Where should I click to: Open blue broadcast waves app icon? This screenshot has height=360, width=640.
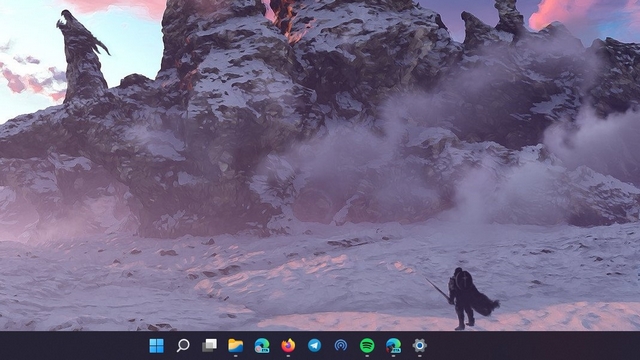click(341, 346)
